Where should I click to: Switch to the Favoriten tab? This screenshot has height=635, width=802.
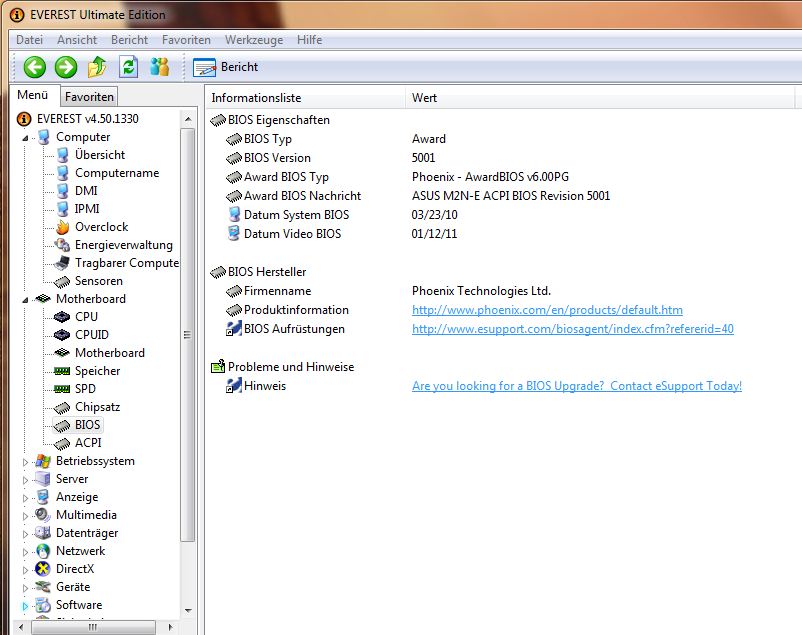89,97
